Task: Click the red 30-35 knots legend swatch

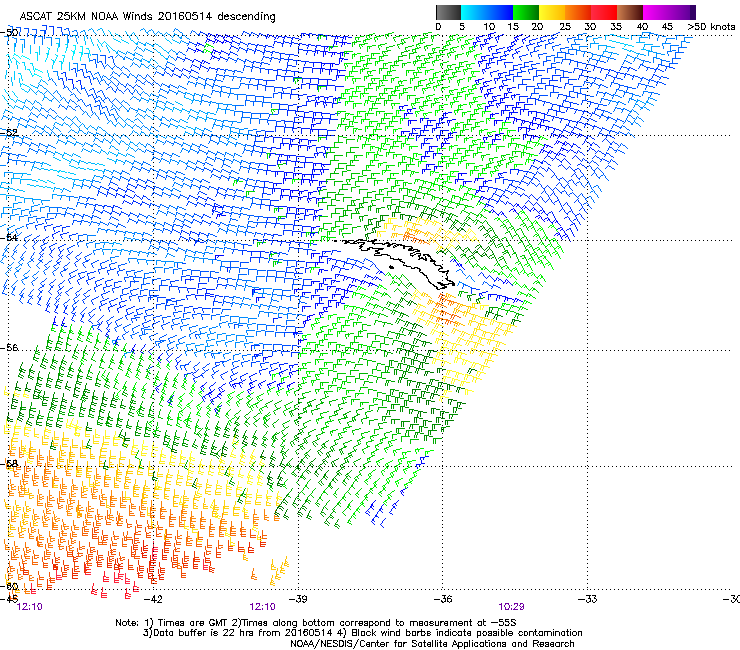Action: click(604, 12)
